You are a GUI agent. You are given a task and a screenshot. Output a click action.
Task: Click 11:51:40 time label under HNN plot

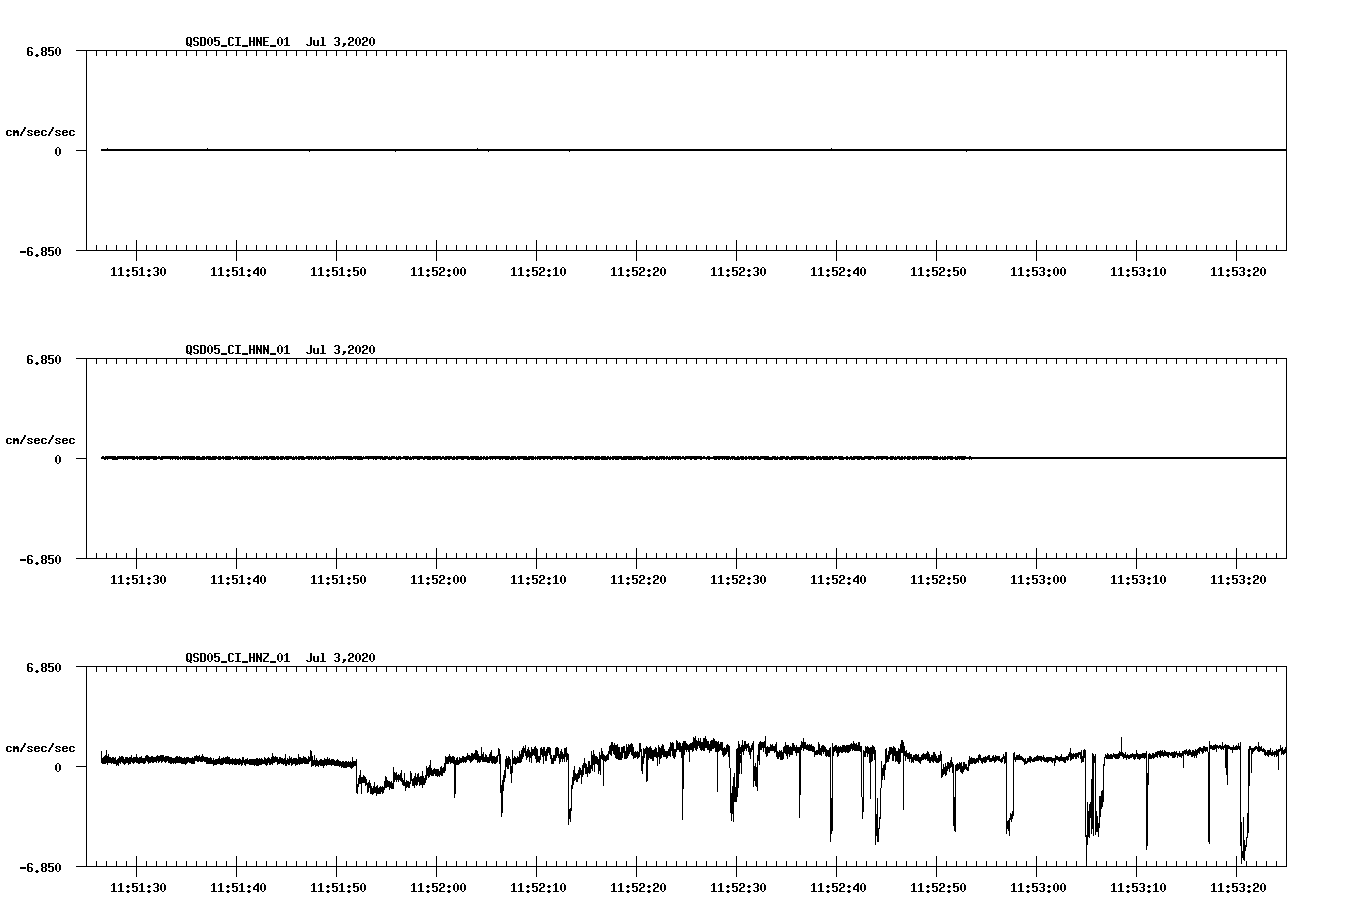point(238,580)
